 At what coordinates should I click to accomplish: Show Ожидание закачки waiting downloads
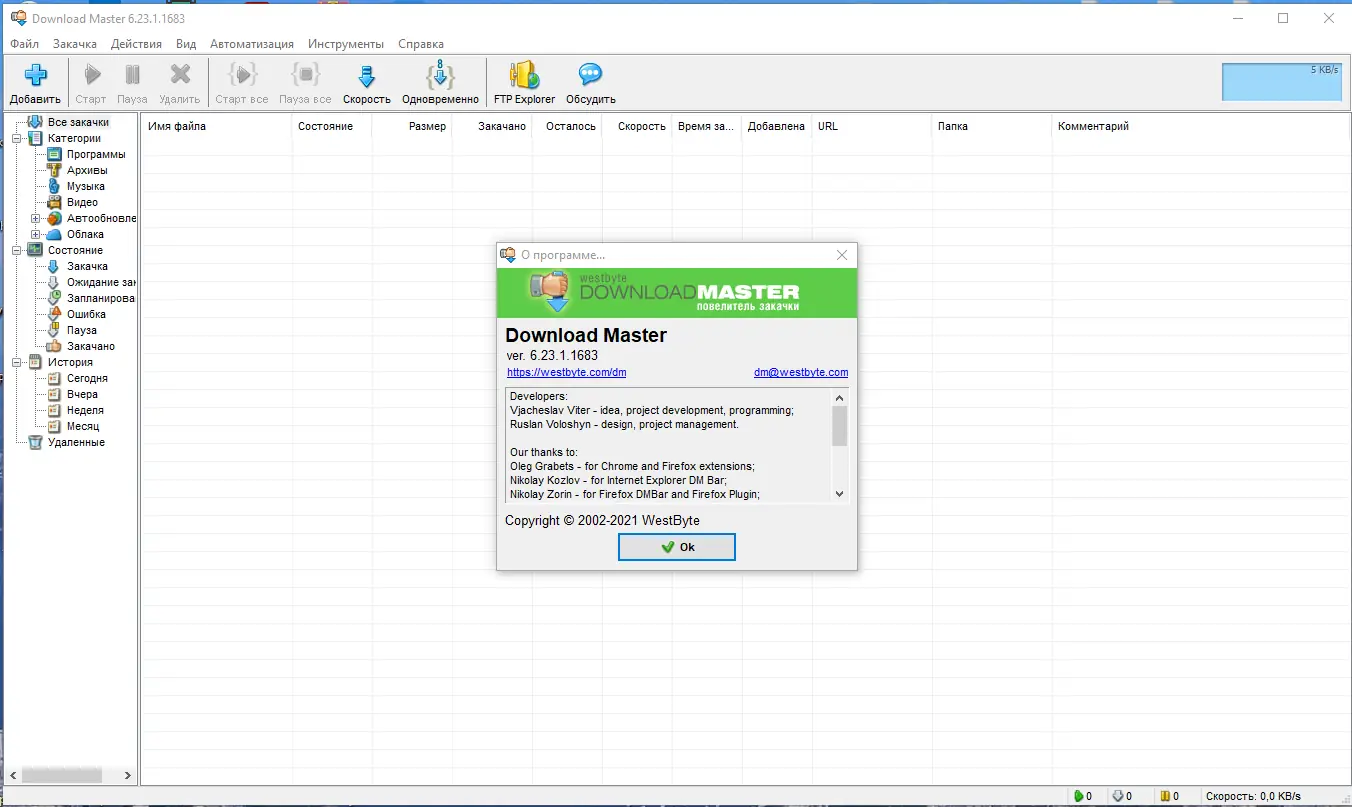pos(101,282)
